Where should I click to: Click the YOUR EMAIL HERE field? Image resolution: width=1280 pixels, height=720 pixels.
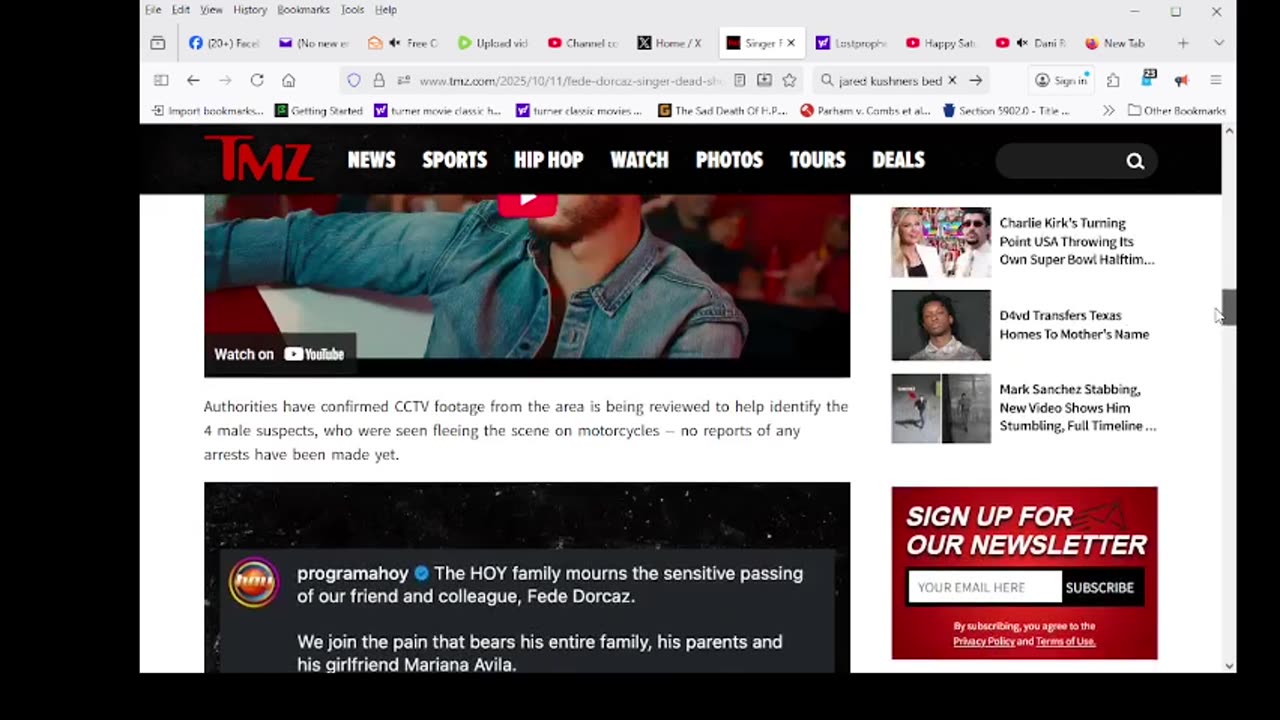[984, 587]
